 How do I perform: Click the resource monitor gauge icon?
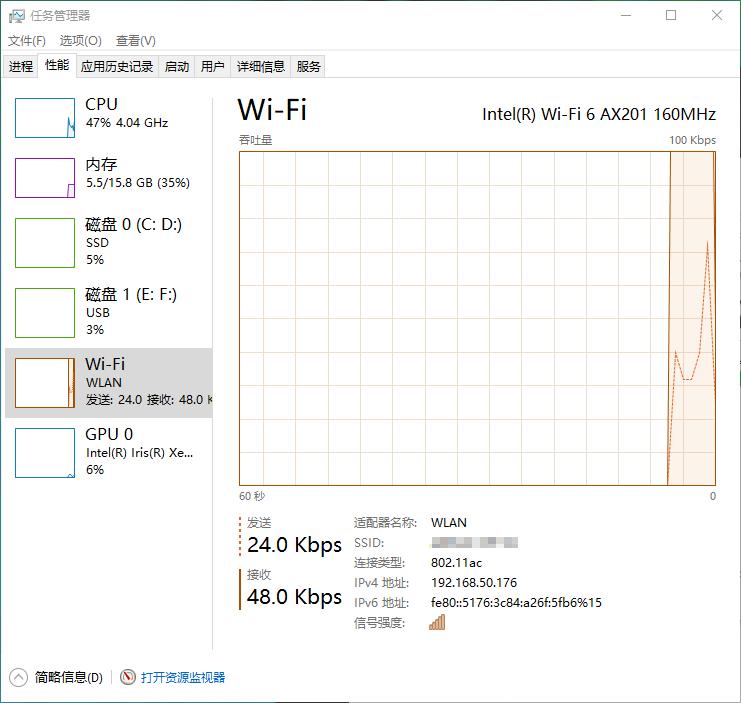128,677
